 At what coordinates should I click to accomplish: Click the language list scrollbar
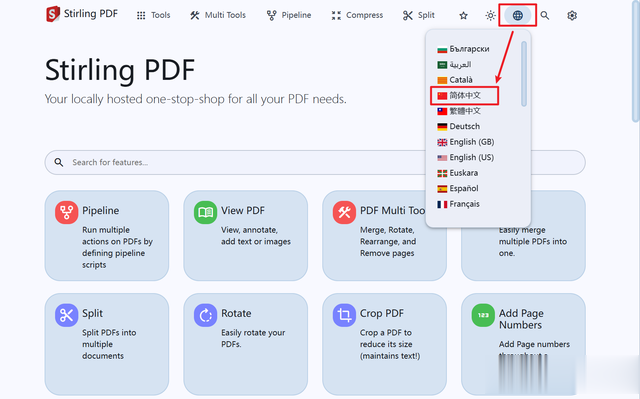[x=524, y=73]
